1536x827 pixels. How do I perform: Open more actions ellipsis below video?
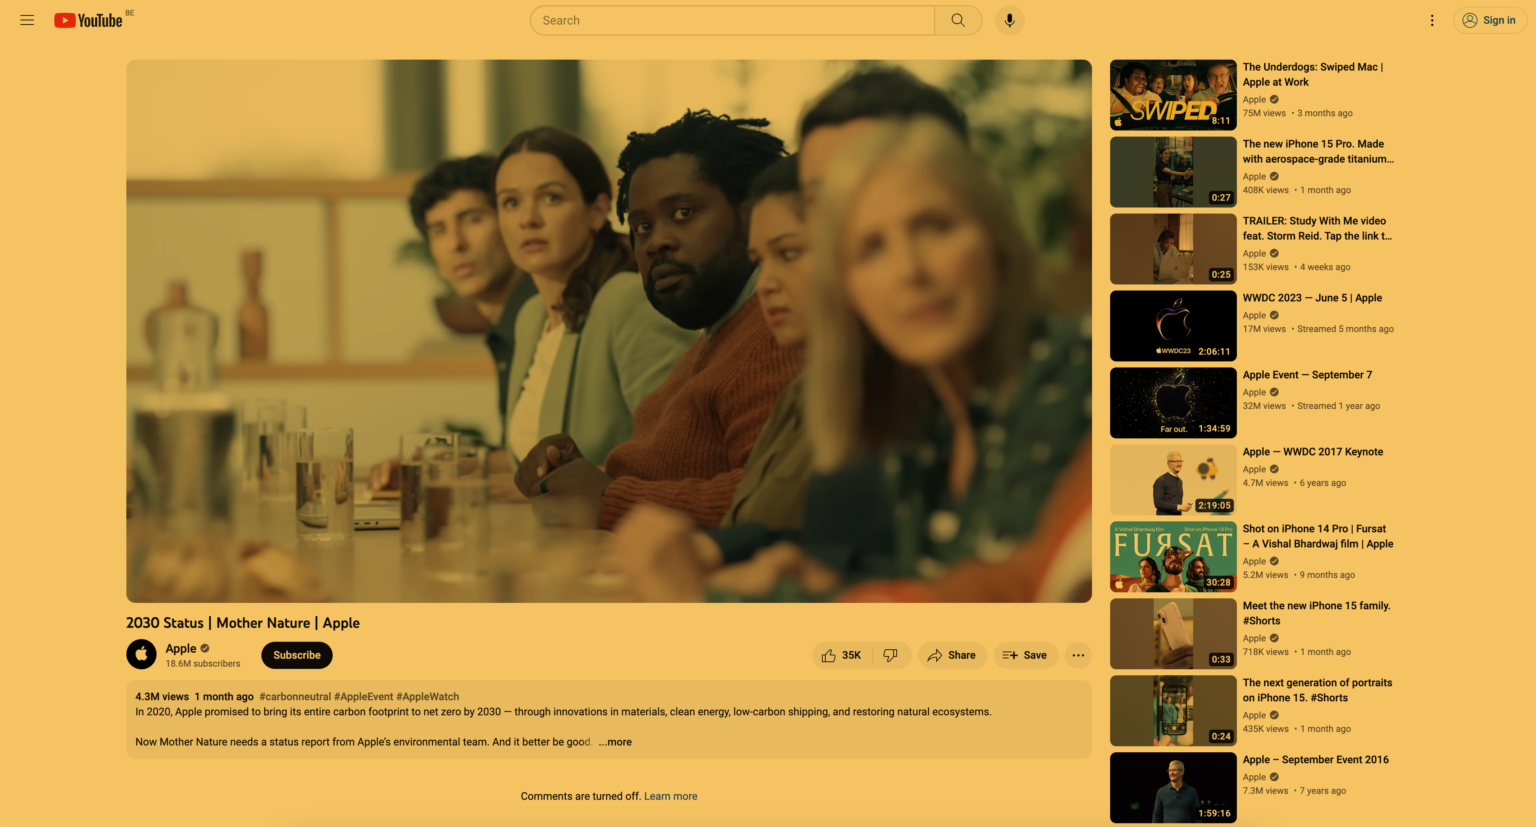click(x=1078, y=655)
